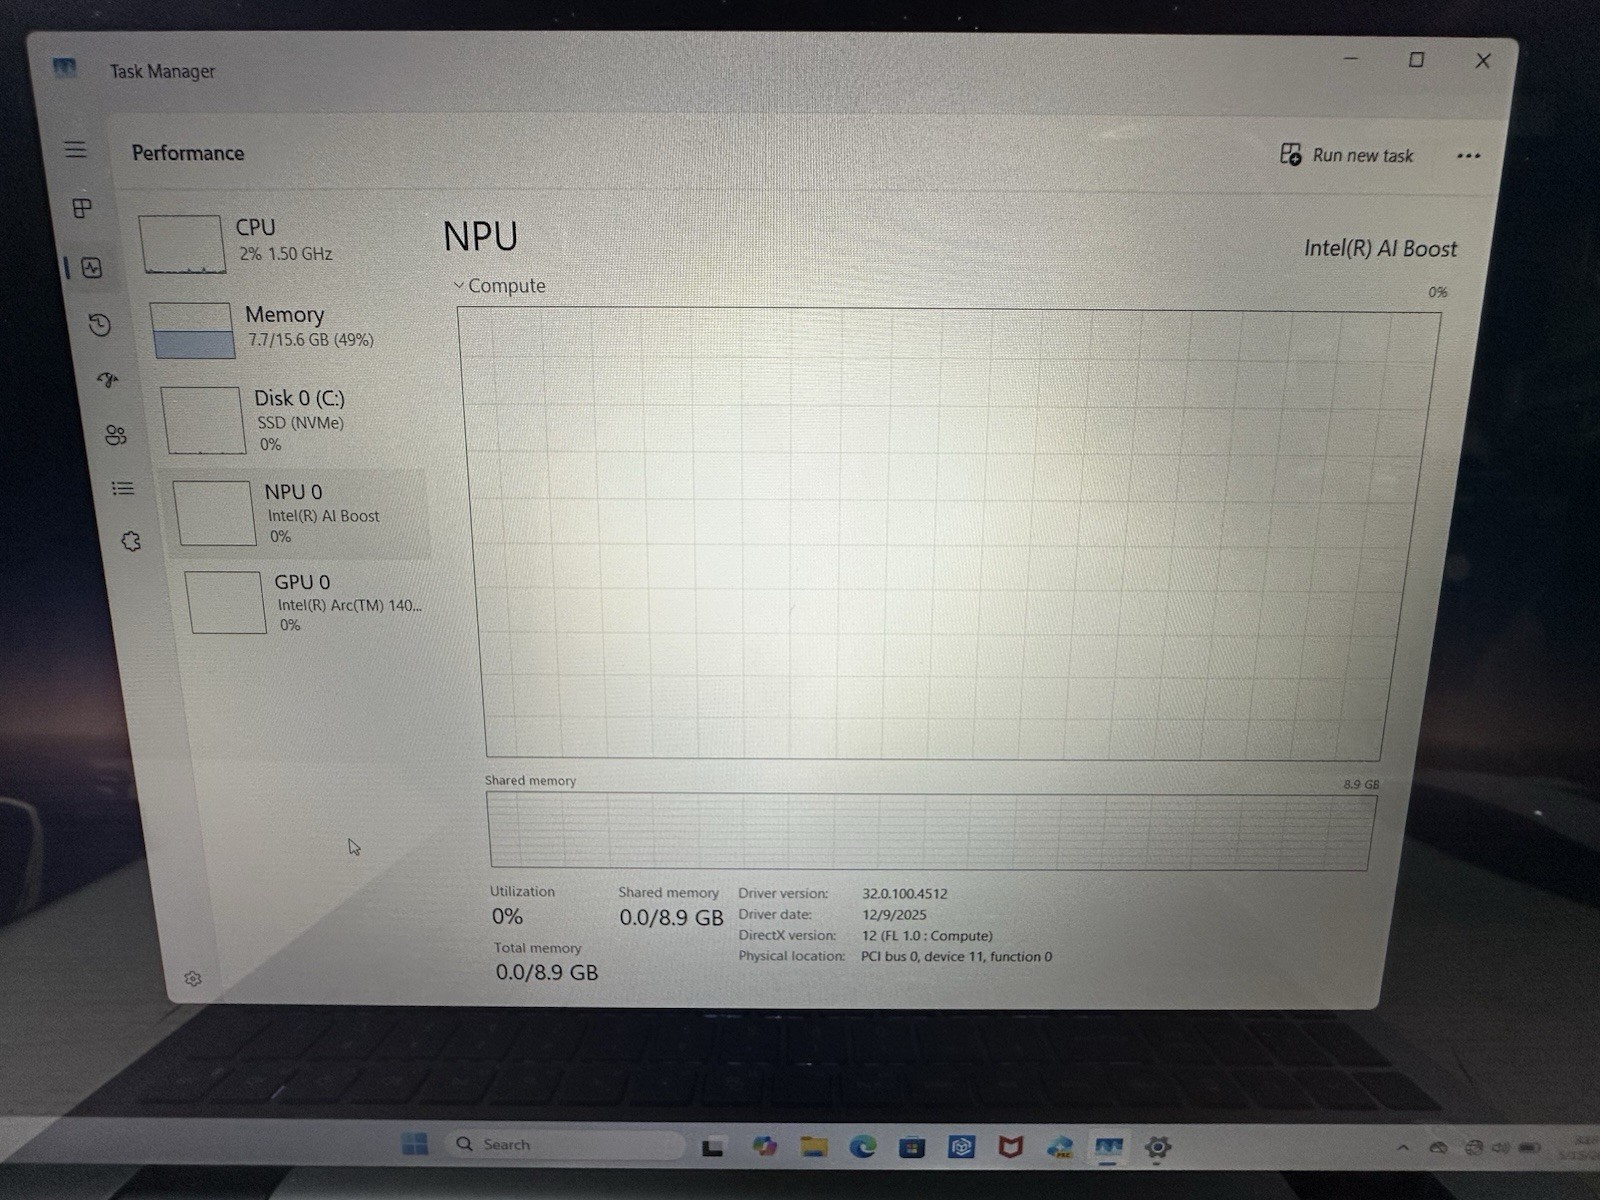This screenshot has height=1200, width=1600.
Task: Click the taskbar Search box
Action: point(565,1144)
